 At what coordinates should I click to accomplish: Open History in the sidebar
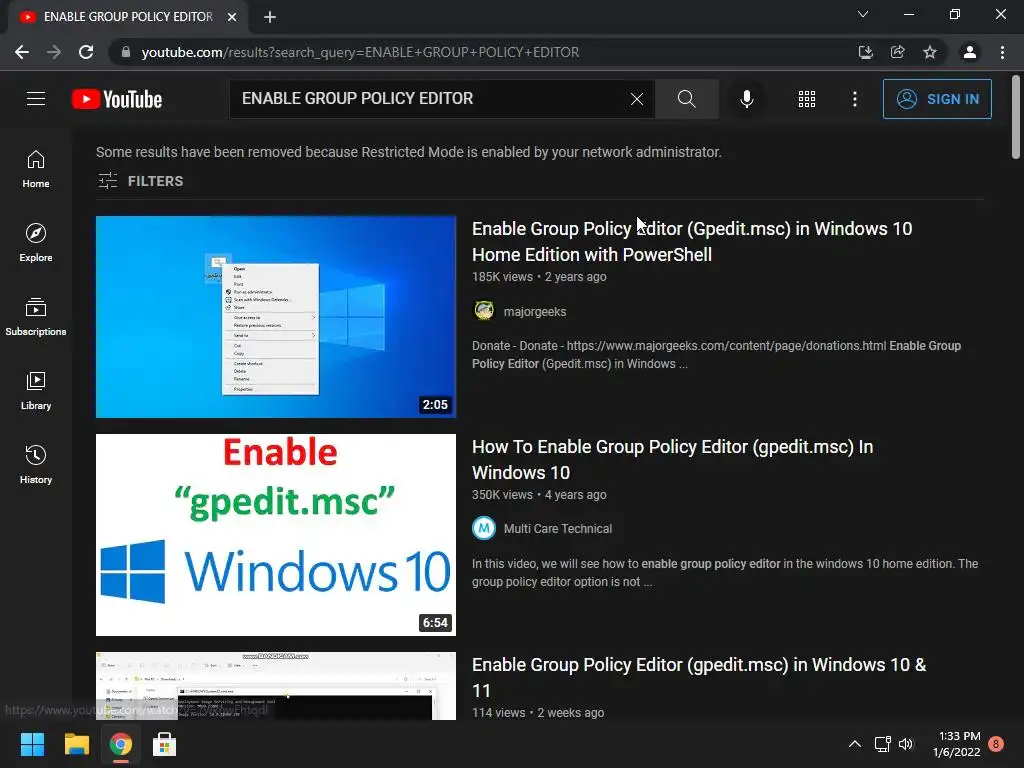[36, 464]
